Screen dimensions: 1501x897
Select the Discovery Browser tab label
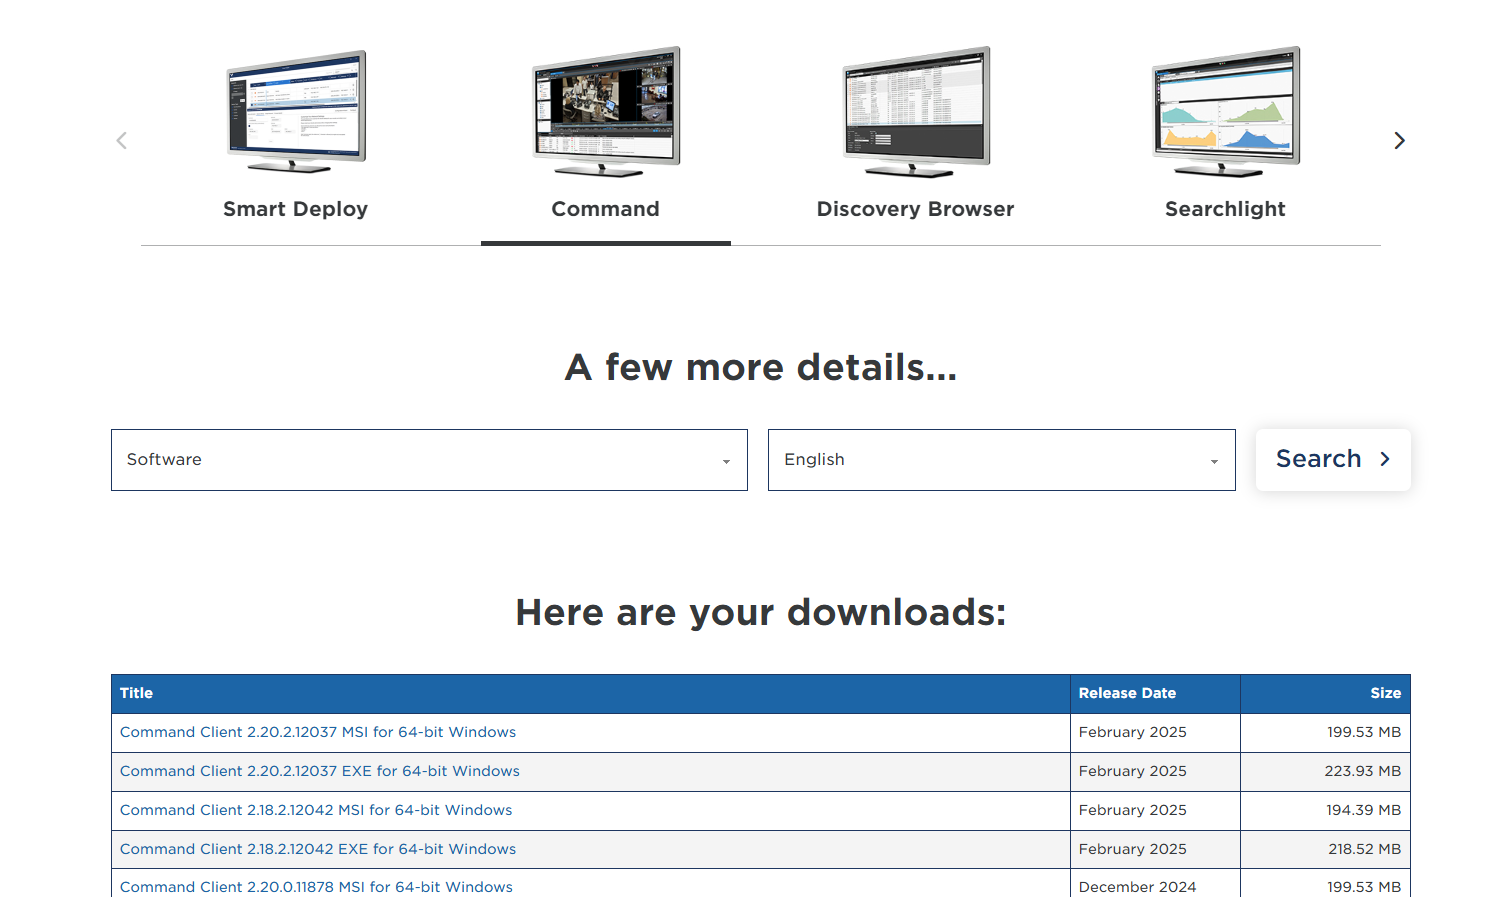click(x=915, y=209)
